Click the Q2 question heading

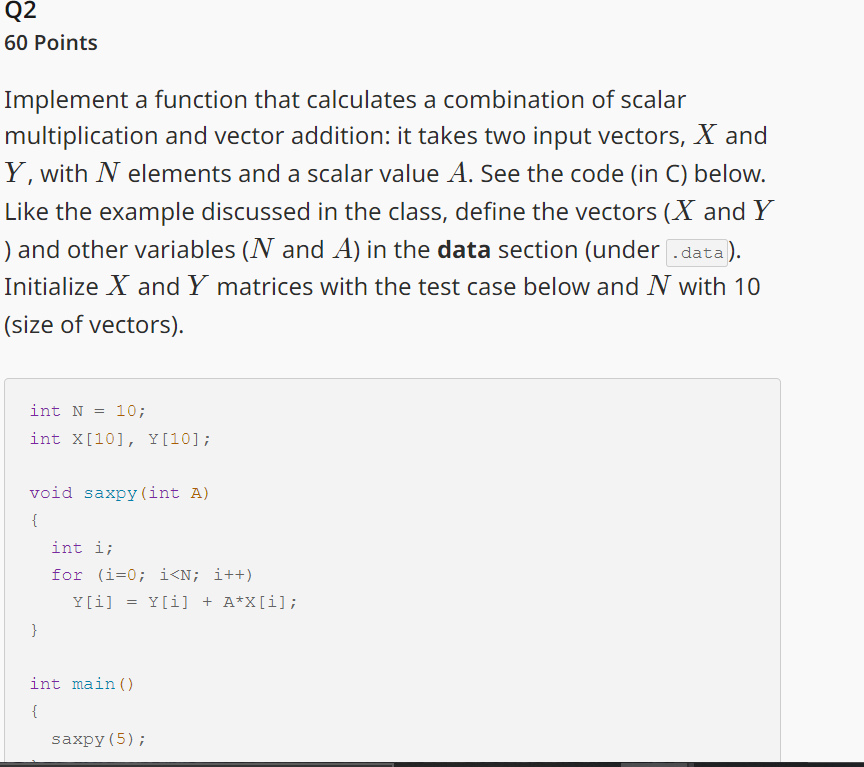pos(20,10)
